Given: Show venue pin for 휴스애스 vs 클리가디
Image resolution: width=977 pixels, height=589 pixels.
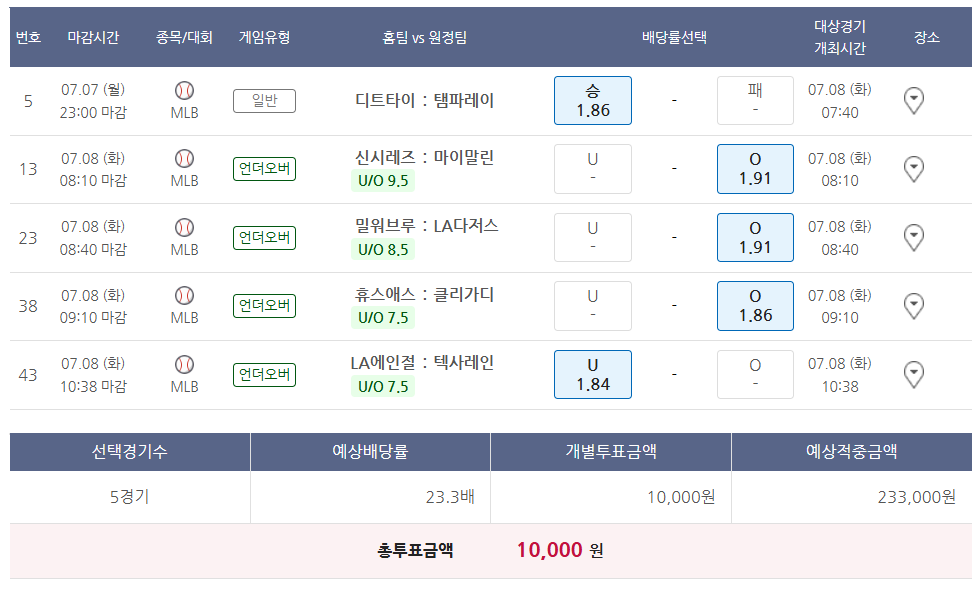Looking at the screenshot, I should point(913,305).
